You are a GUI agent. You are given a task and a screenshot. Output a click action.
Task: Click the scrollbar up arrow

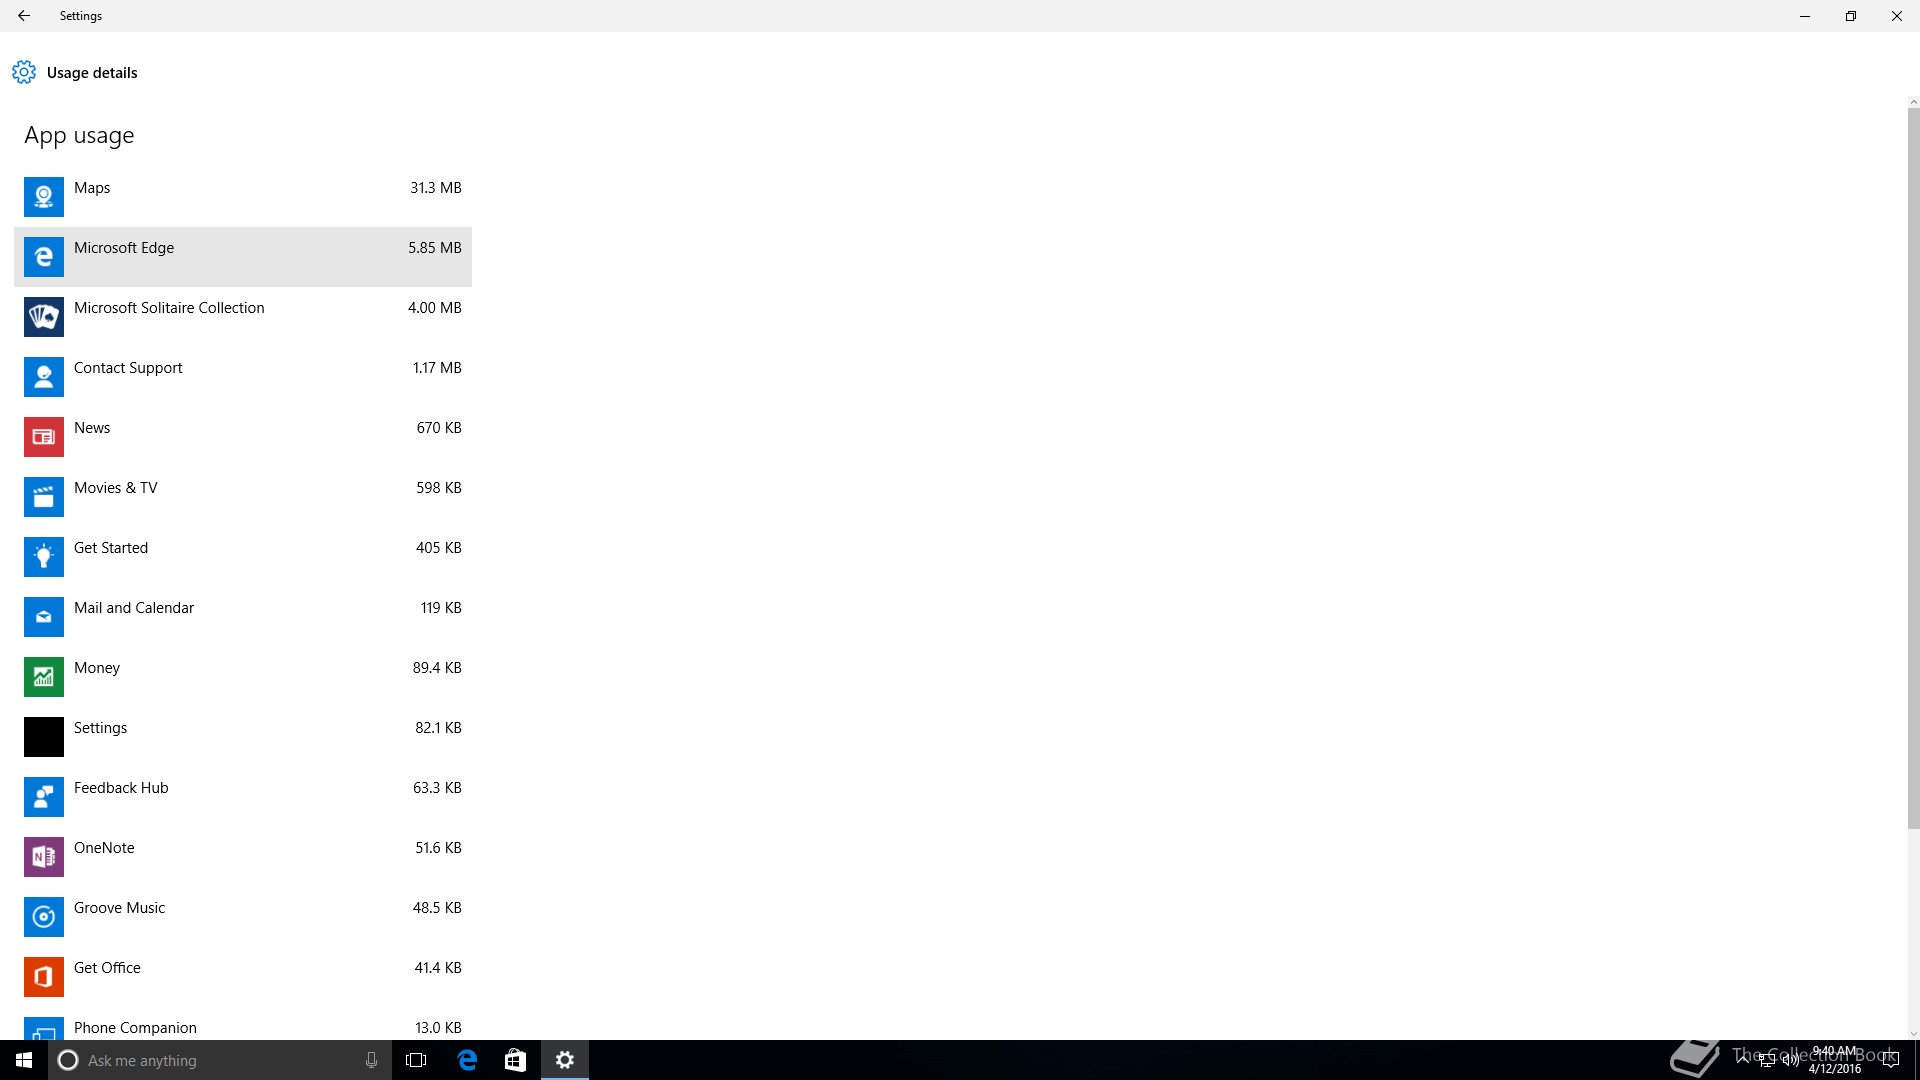[x=1913, y=102]
